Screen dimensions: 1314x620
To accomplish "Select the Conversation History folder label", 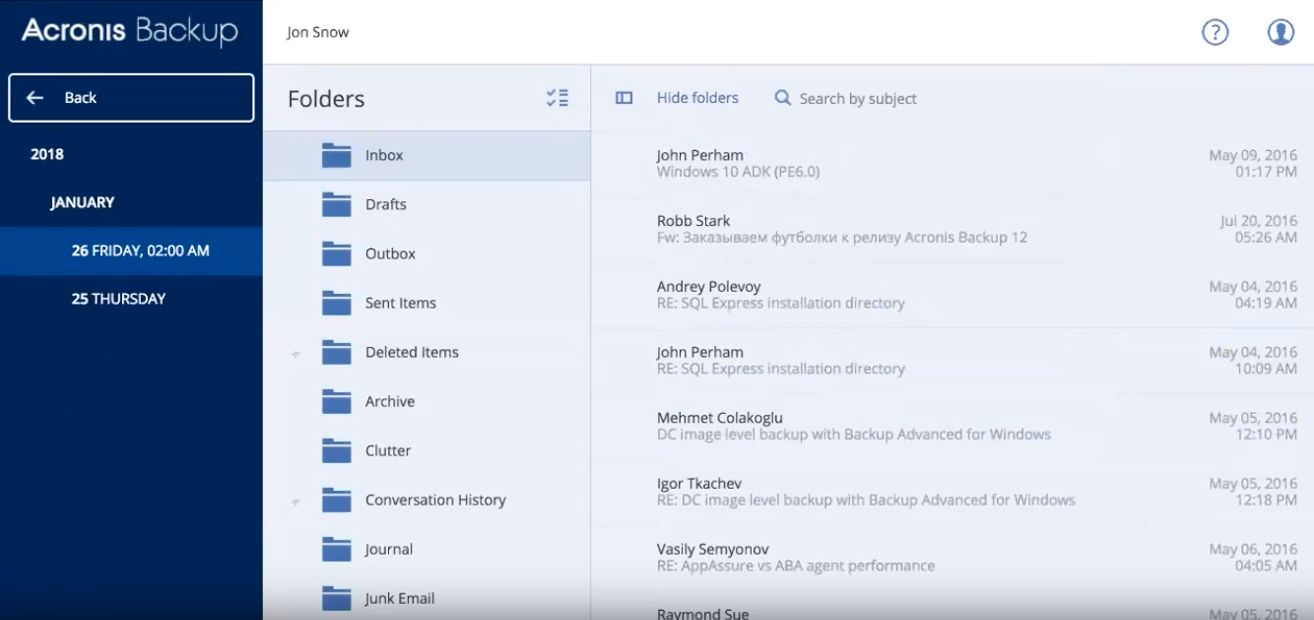I will (x=435, y=500).
